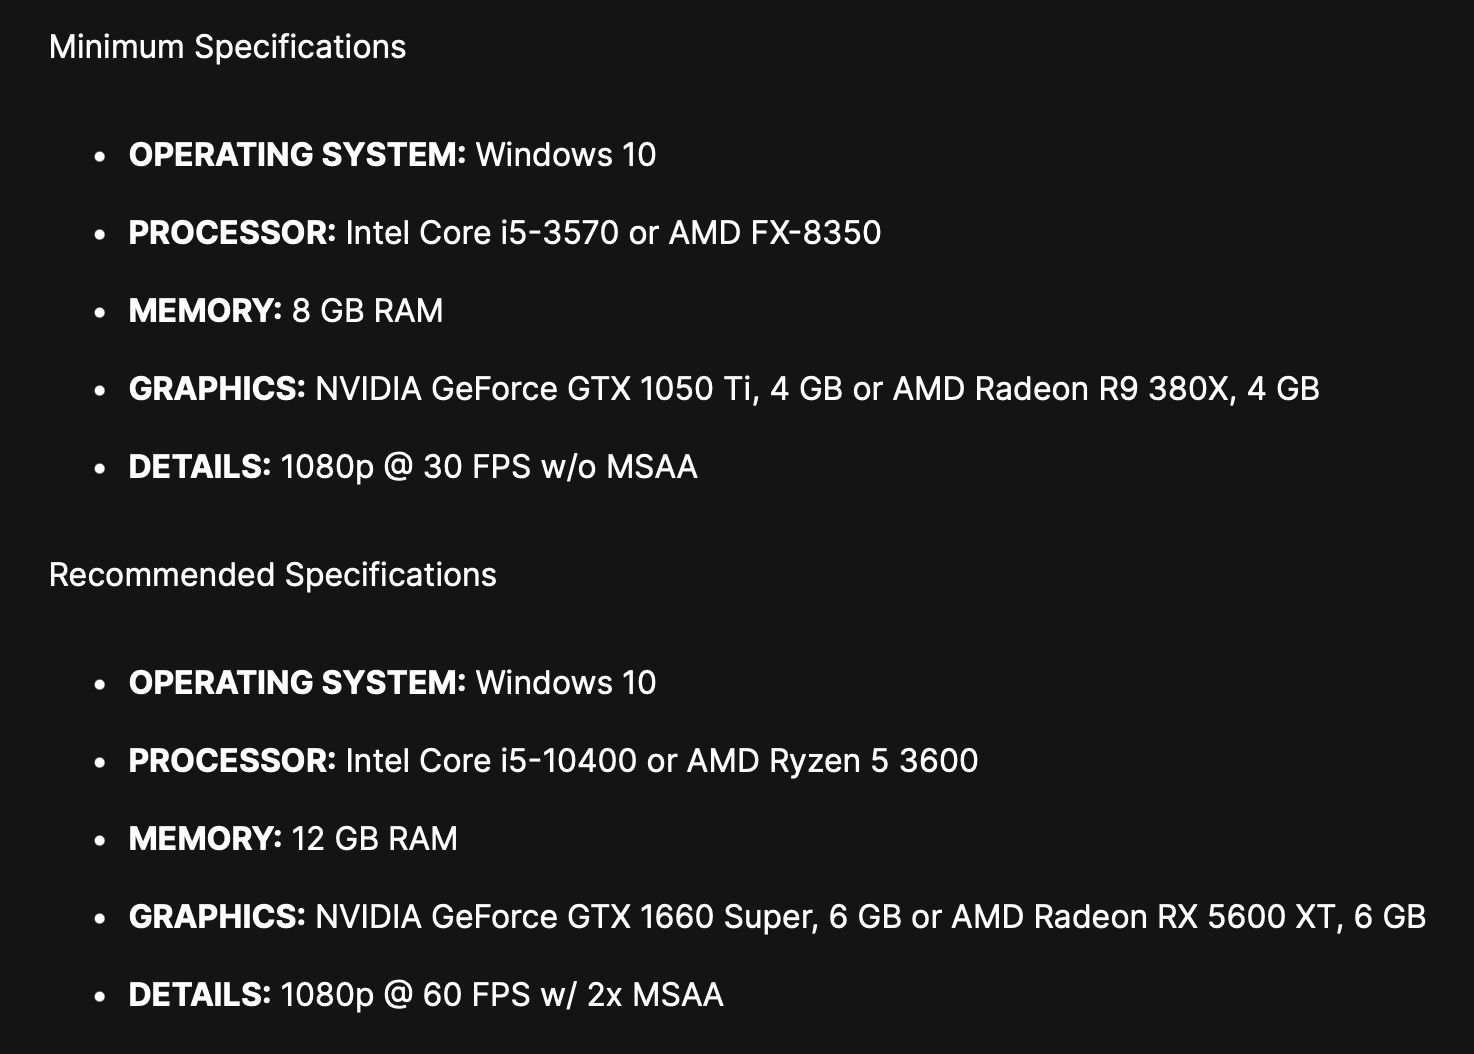
Task: Click the 1080p @ 60 FPS details line
Action: (501, 995)
